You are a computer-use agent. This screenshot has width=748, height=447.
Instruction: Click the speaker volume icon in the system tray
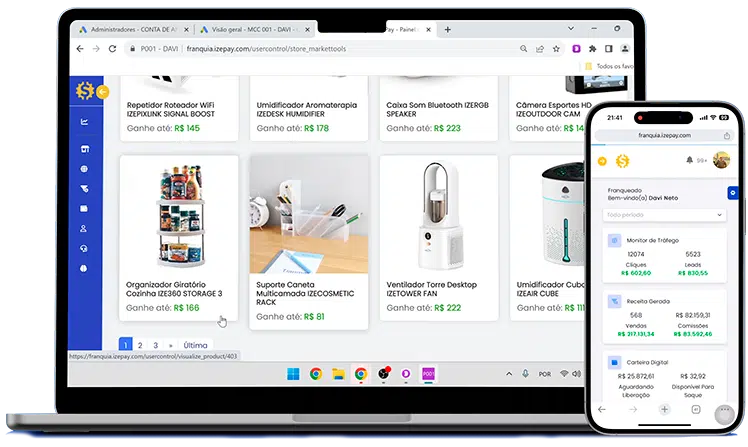pyautogui.click(x=577, y=374)
